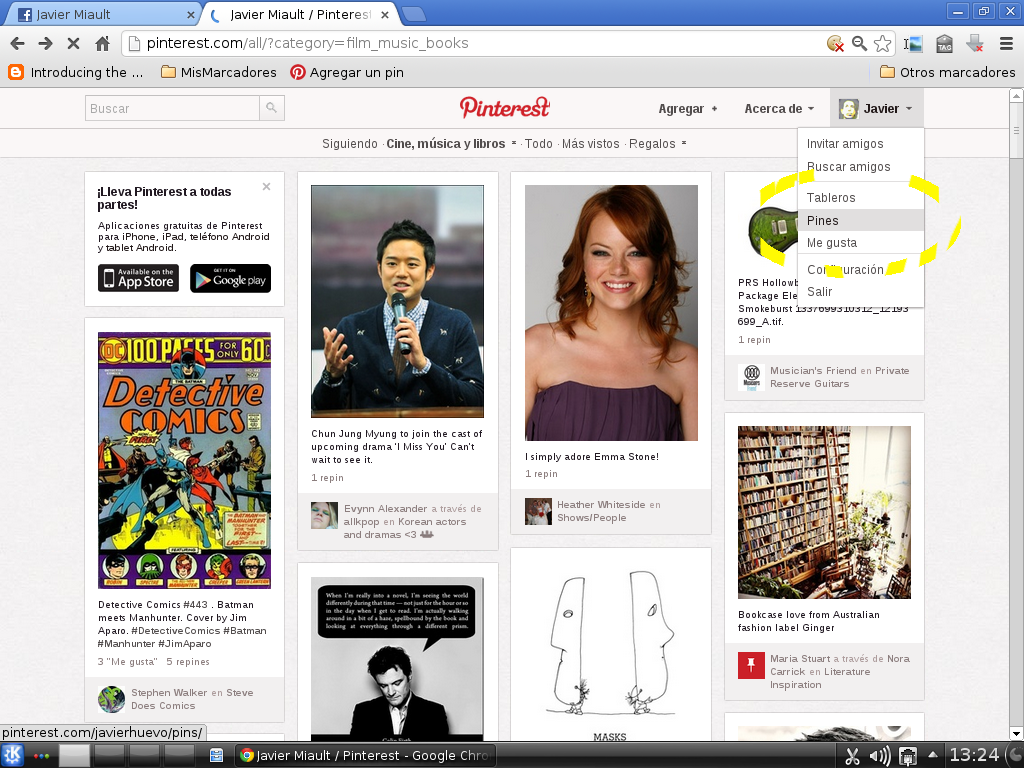Click the 'Private Reserve Guitars' board link
Image resolution: width=1024 pixels, height=768 pixels.
pos(839,377)
